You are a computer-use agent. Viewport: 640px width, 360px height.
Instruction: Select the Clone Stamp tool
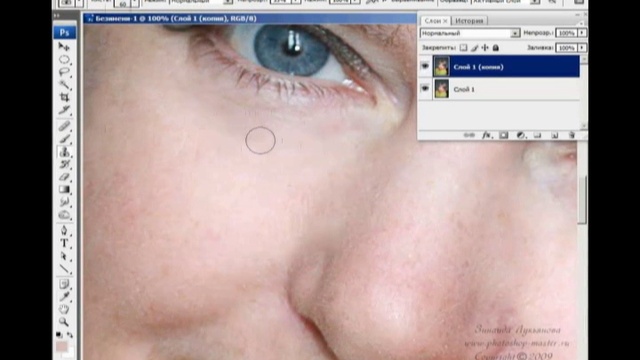[x=64, y=152]
